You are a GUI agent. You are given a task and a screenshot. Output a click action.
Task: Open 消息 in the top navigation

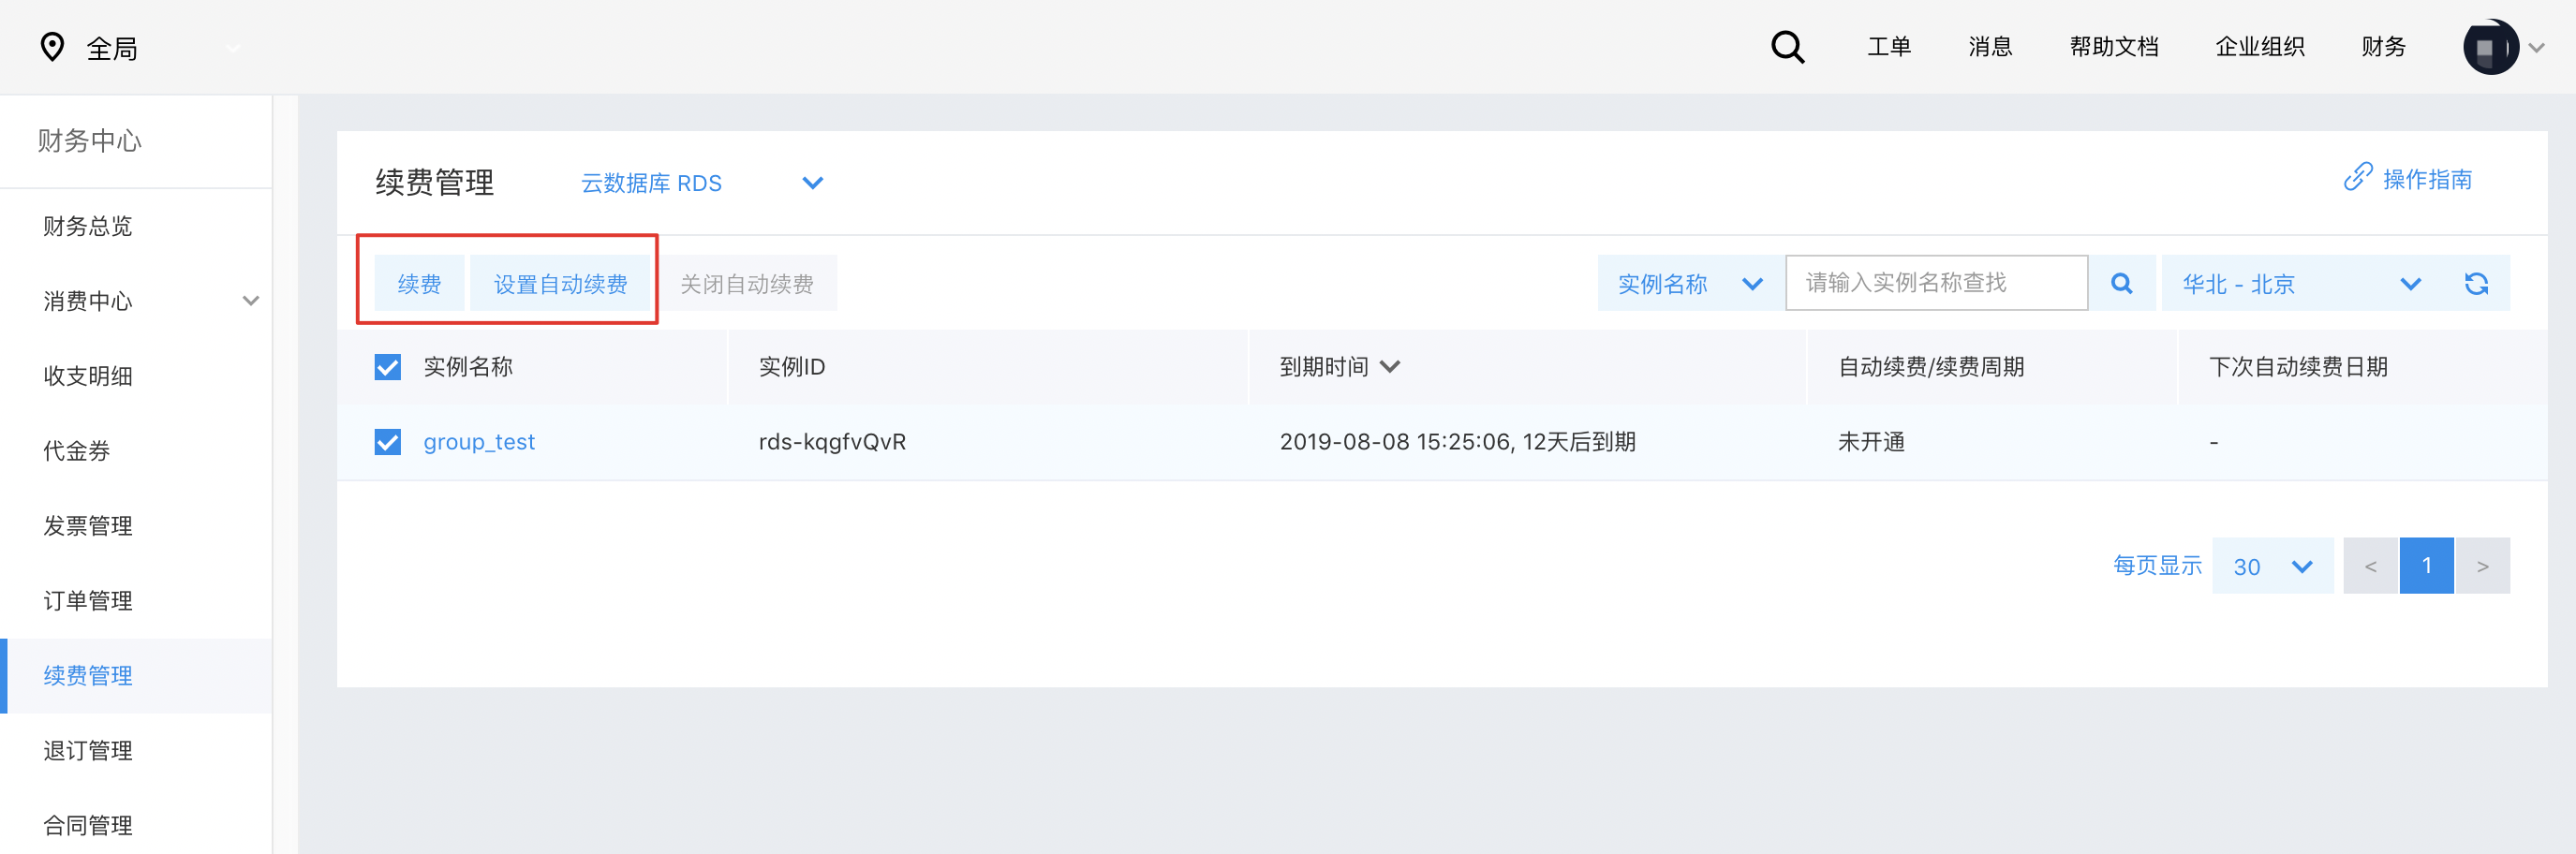pyautogui.click(x=1990, y=47)
